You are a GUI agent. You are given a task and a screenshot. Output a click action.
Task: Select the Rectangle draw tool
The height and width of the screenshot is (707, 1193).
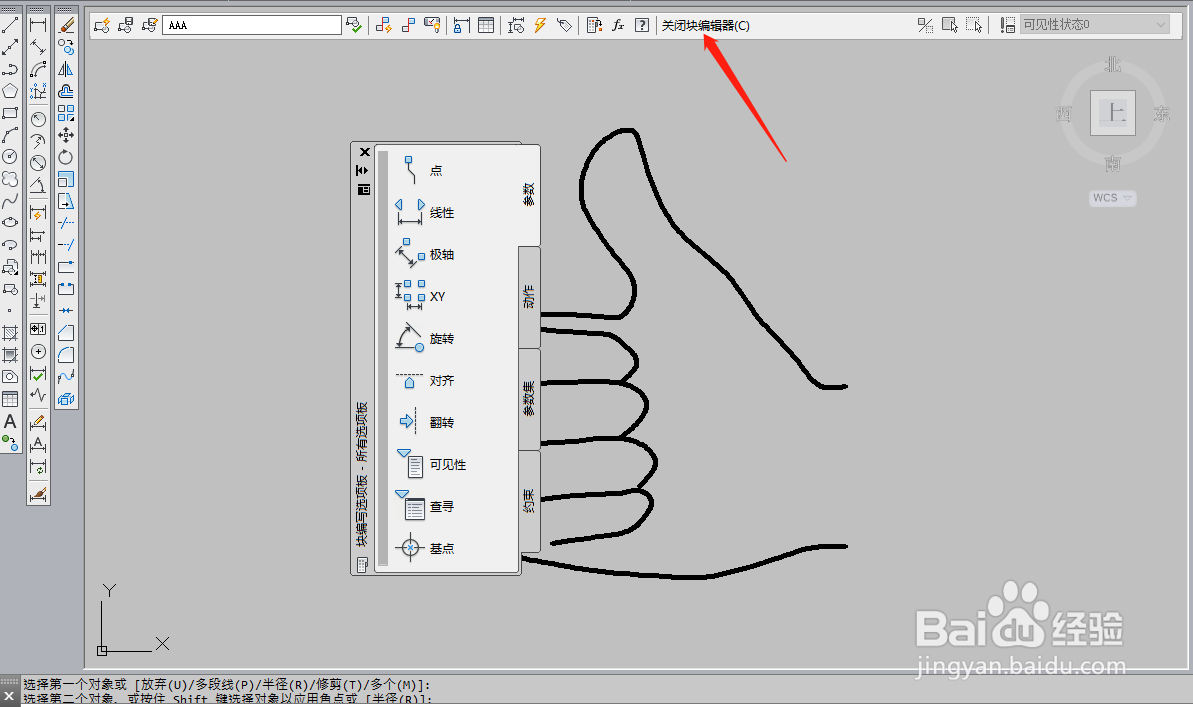(x=10, y=113)
